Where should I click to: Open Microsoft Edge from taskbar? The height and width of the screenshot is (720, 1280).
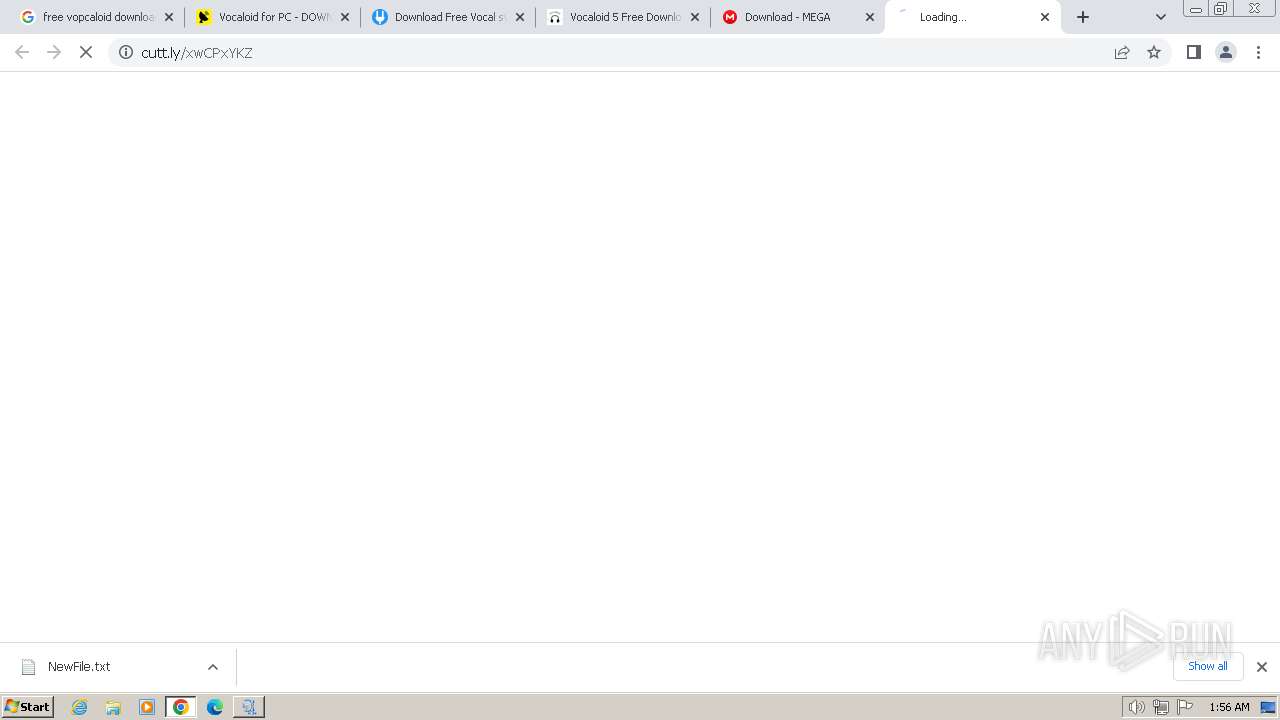point(215,707)
